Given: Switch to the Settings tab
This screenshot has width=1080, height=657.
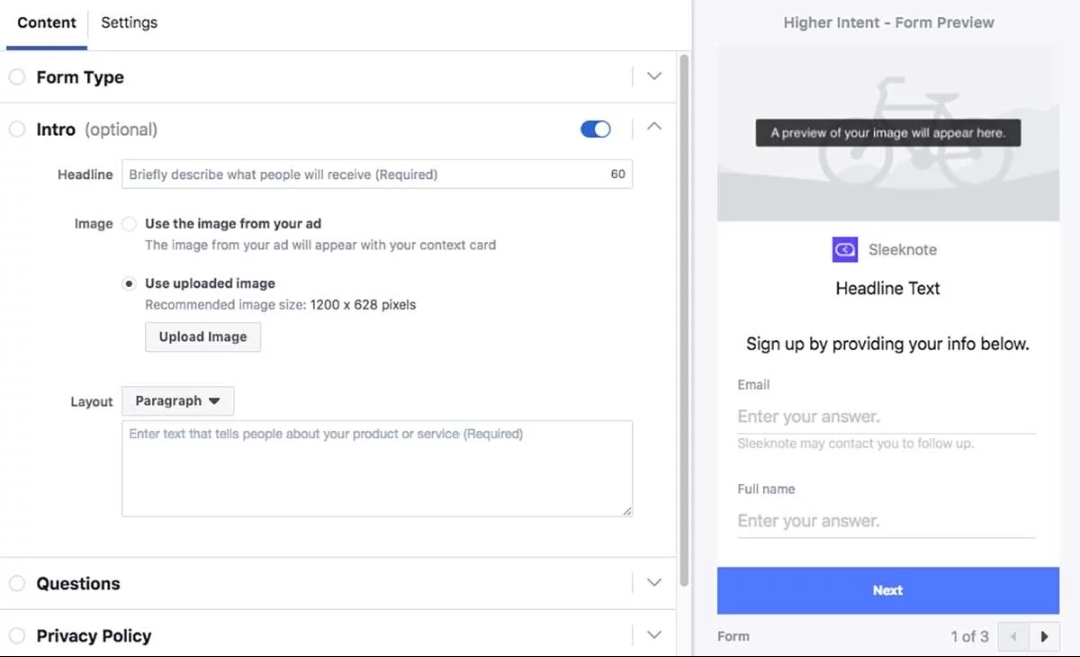Looking at the screenshot, I should tap(129, 23).
